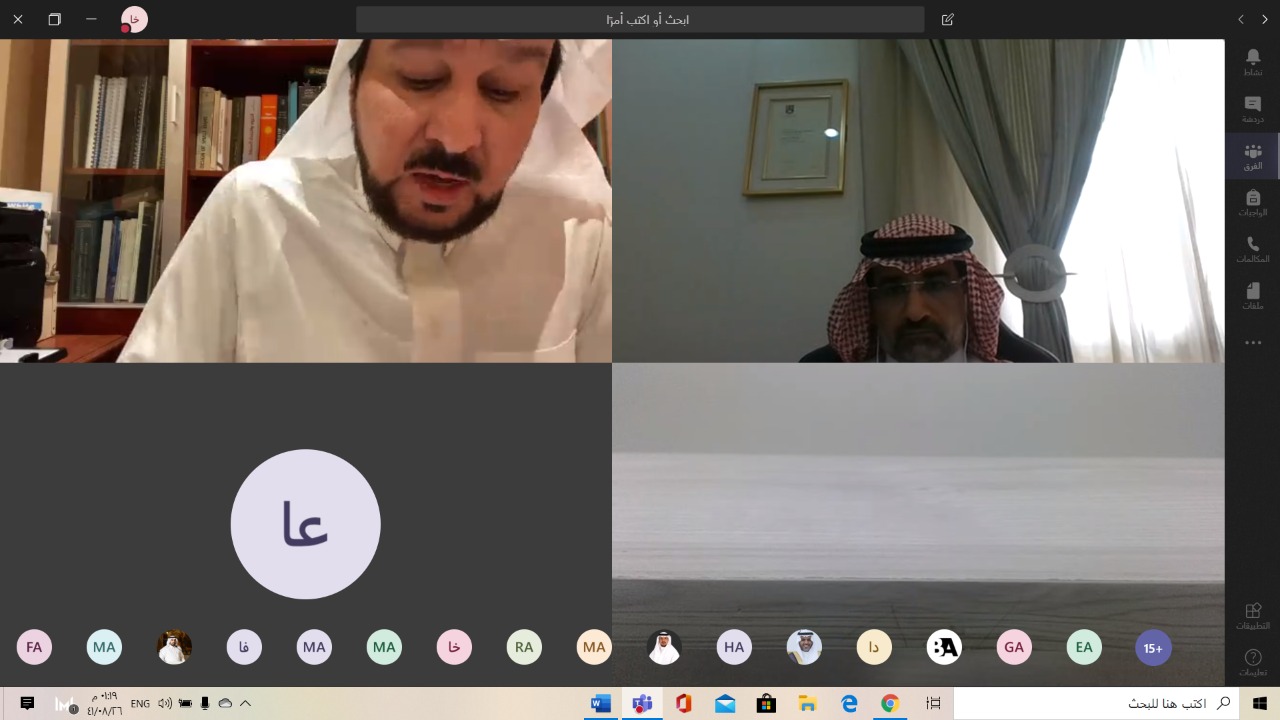Toggle the ENG keyboard language indicator

click(140, 704)
